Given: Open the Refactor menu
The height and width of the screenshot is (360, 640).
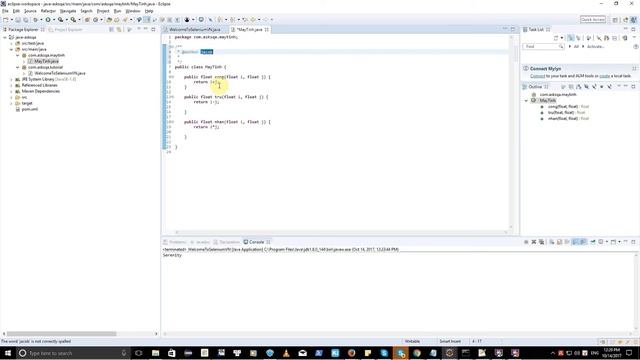Looking at the screenshot, I should 48,11.
